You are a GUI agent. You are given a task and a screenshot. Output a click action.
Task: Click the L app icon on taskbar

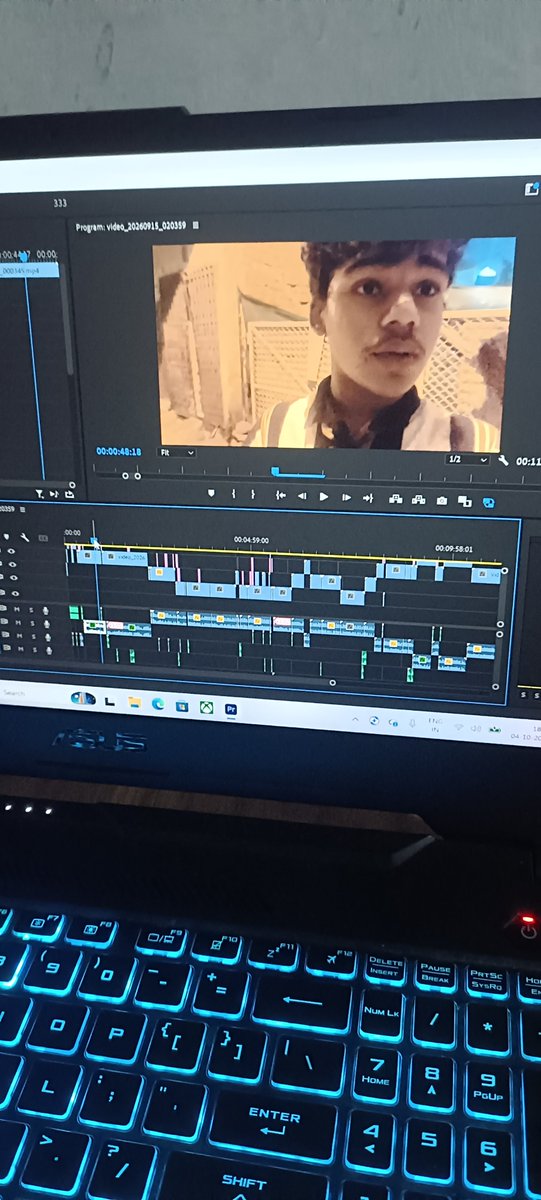109,702
